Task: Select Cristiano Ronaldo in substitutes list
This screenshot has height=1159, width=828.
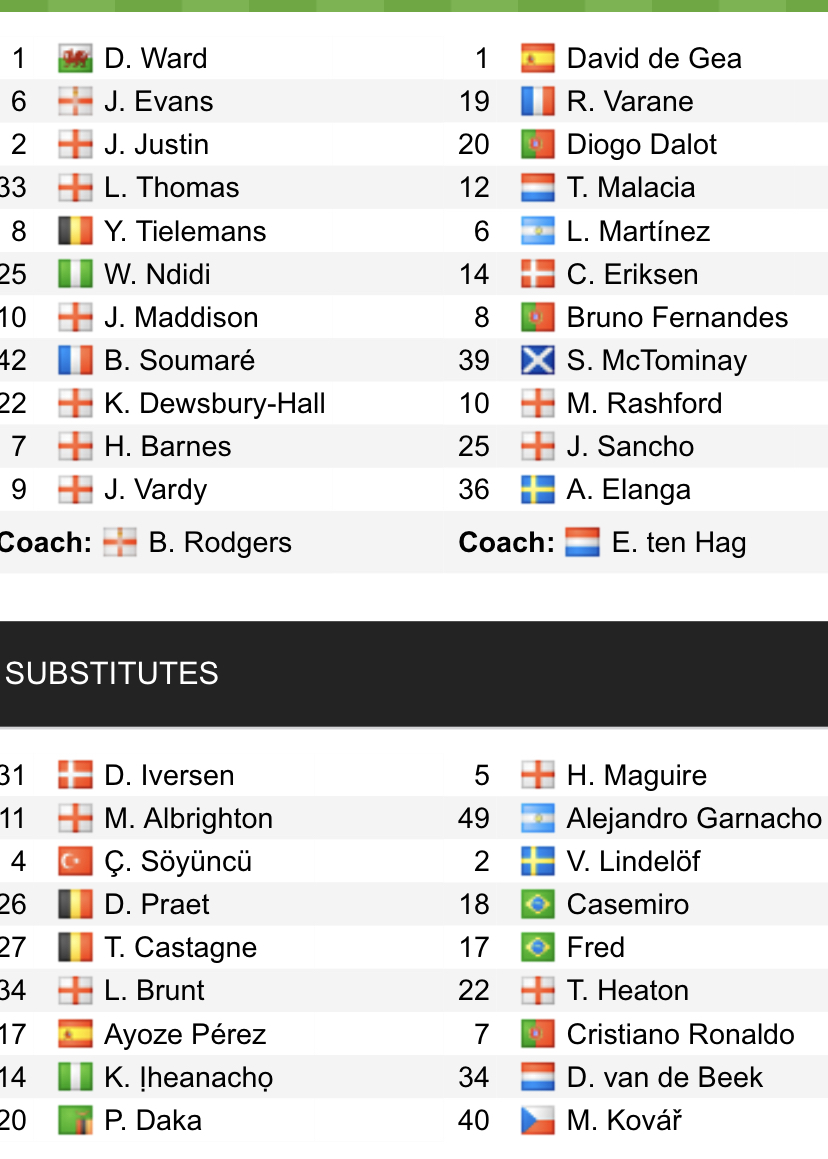Action: [x=680, y=1035]
